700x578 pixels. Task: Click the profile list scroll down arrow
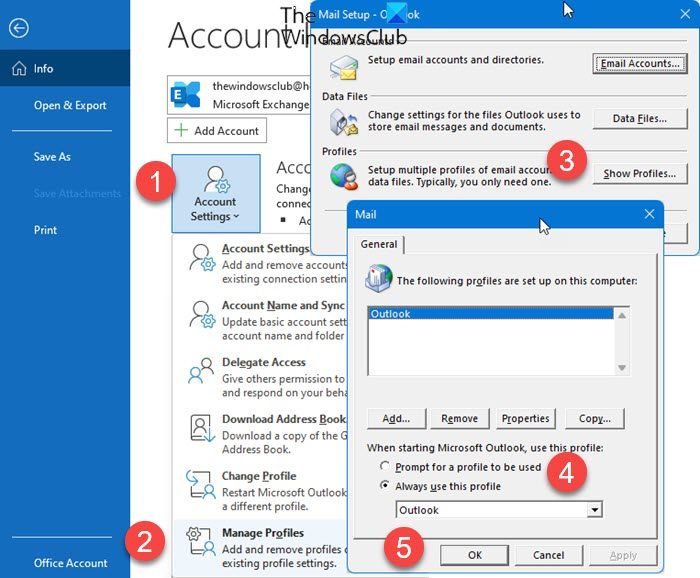621,368
